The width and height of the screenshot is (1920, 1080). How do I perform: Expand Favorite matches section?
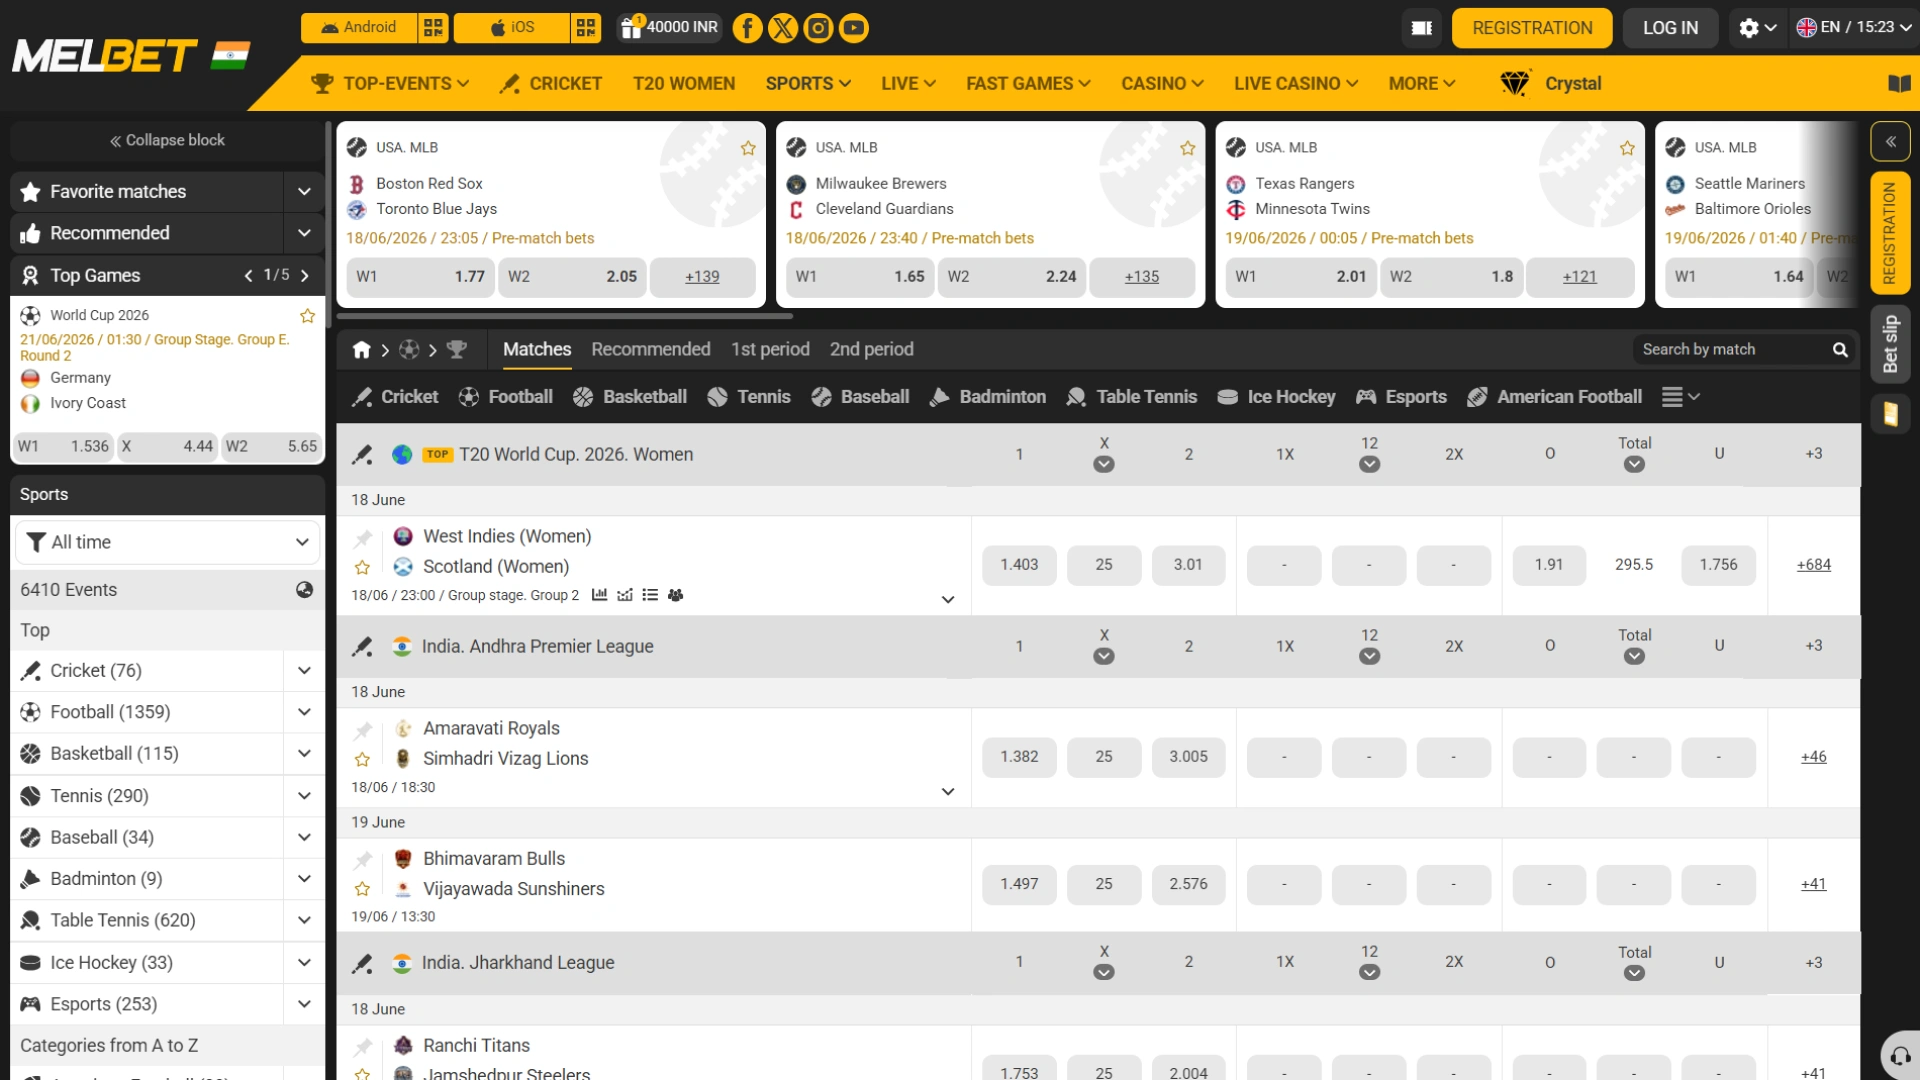(304, 192)
